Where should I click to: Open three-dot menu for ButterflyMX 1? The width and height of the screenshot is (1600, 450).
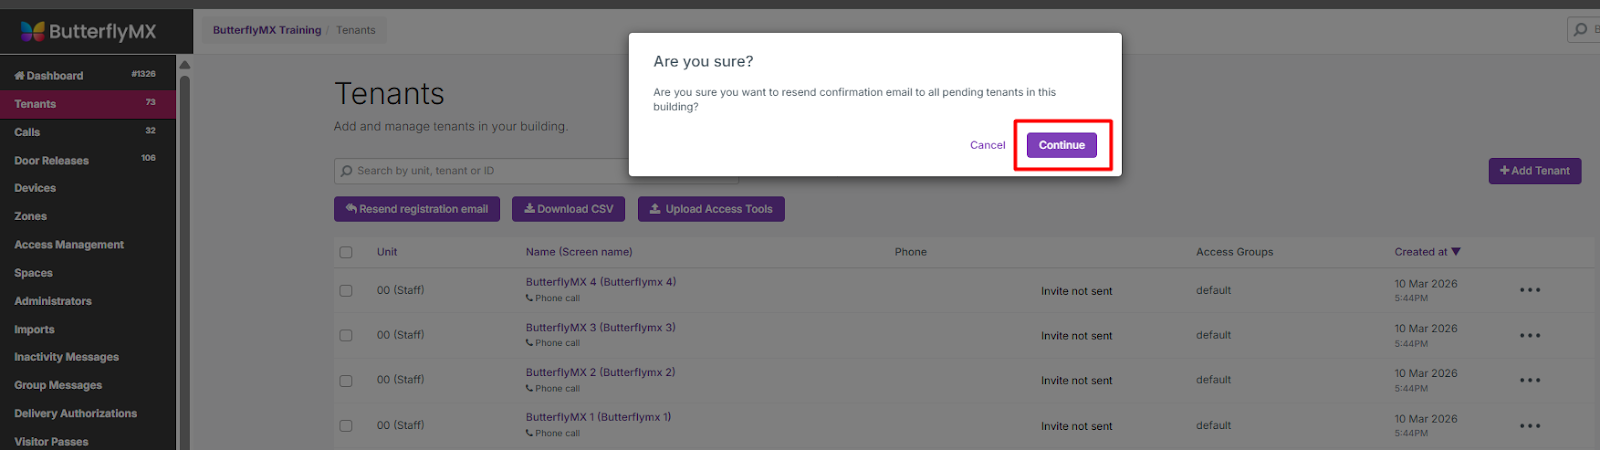pyautogui.click(x=1529, y=426)
